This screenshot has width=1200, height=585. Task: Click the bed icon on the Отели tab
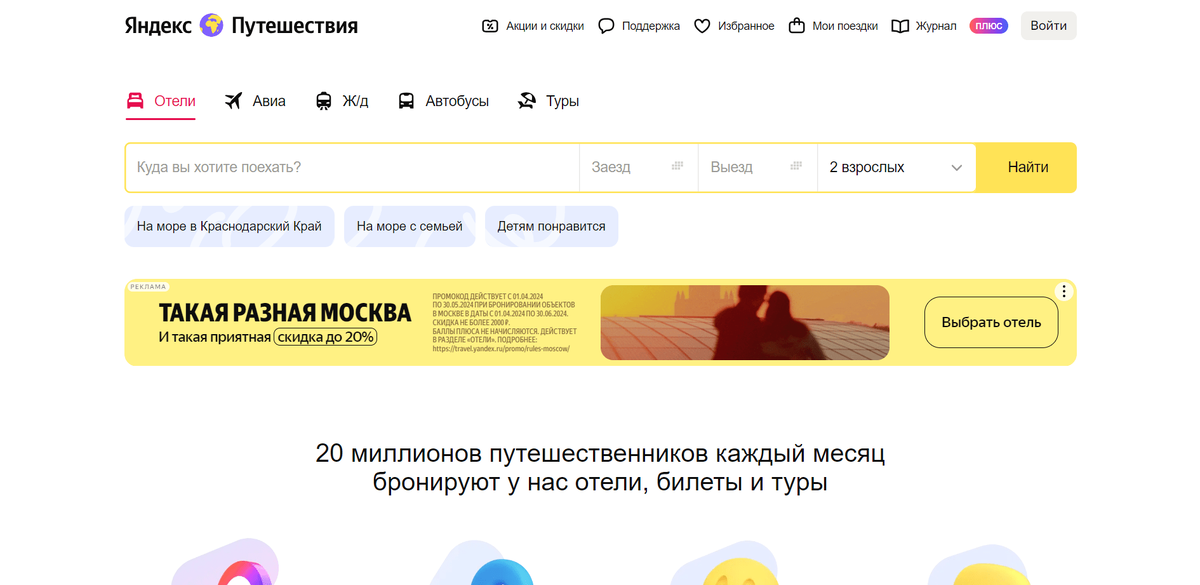pos(135,101)
